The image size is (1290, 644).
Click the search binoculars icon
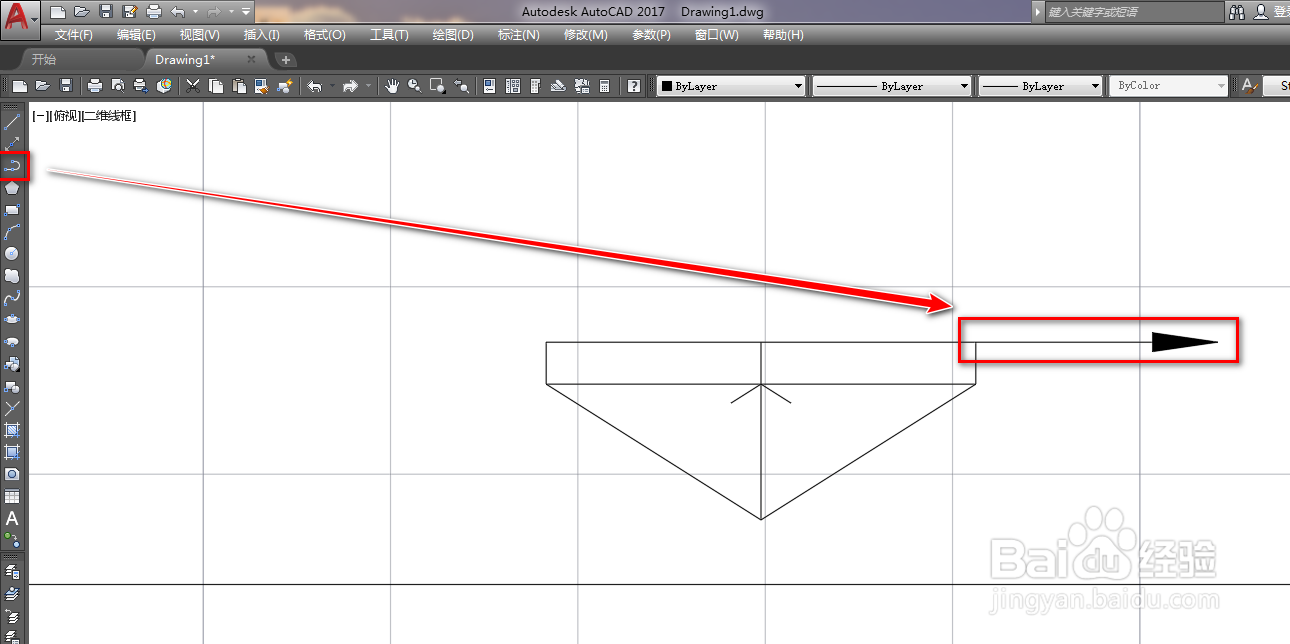pyautogui.click(x=1237, y=12)
